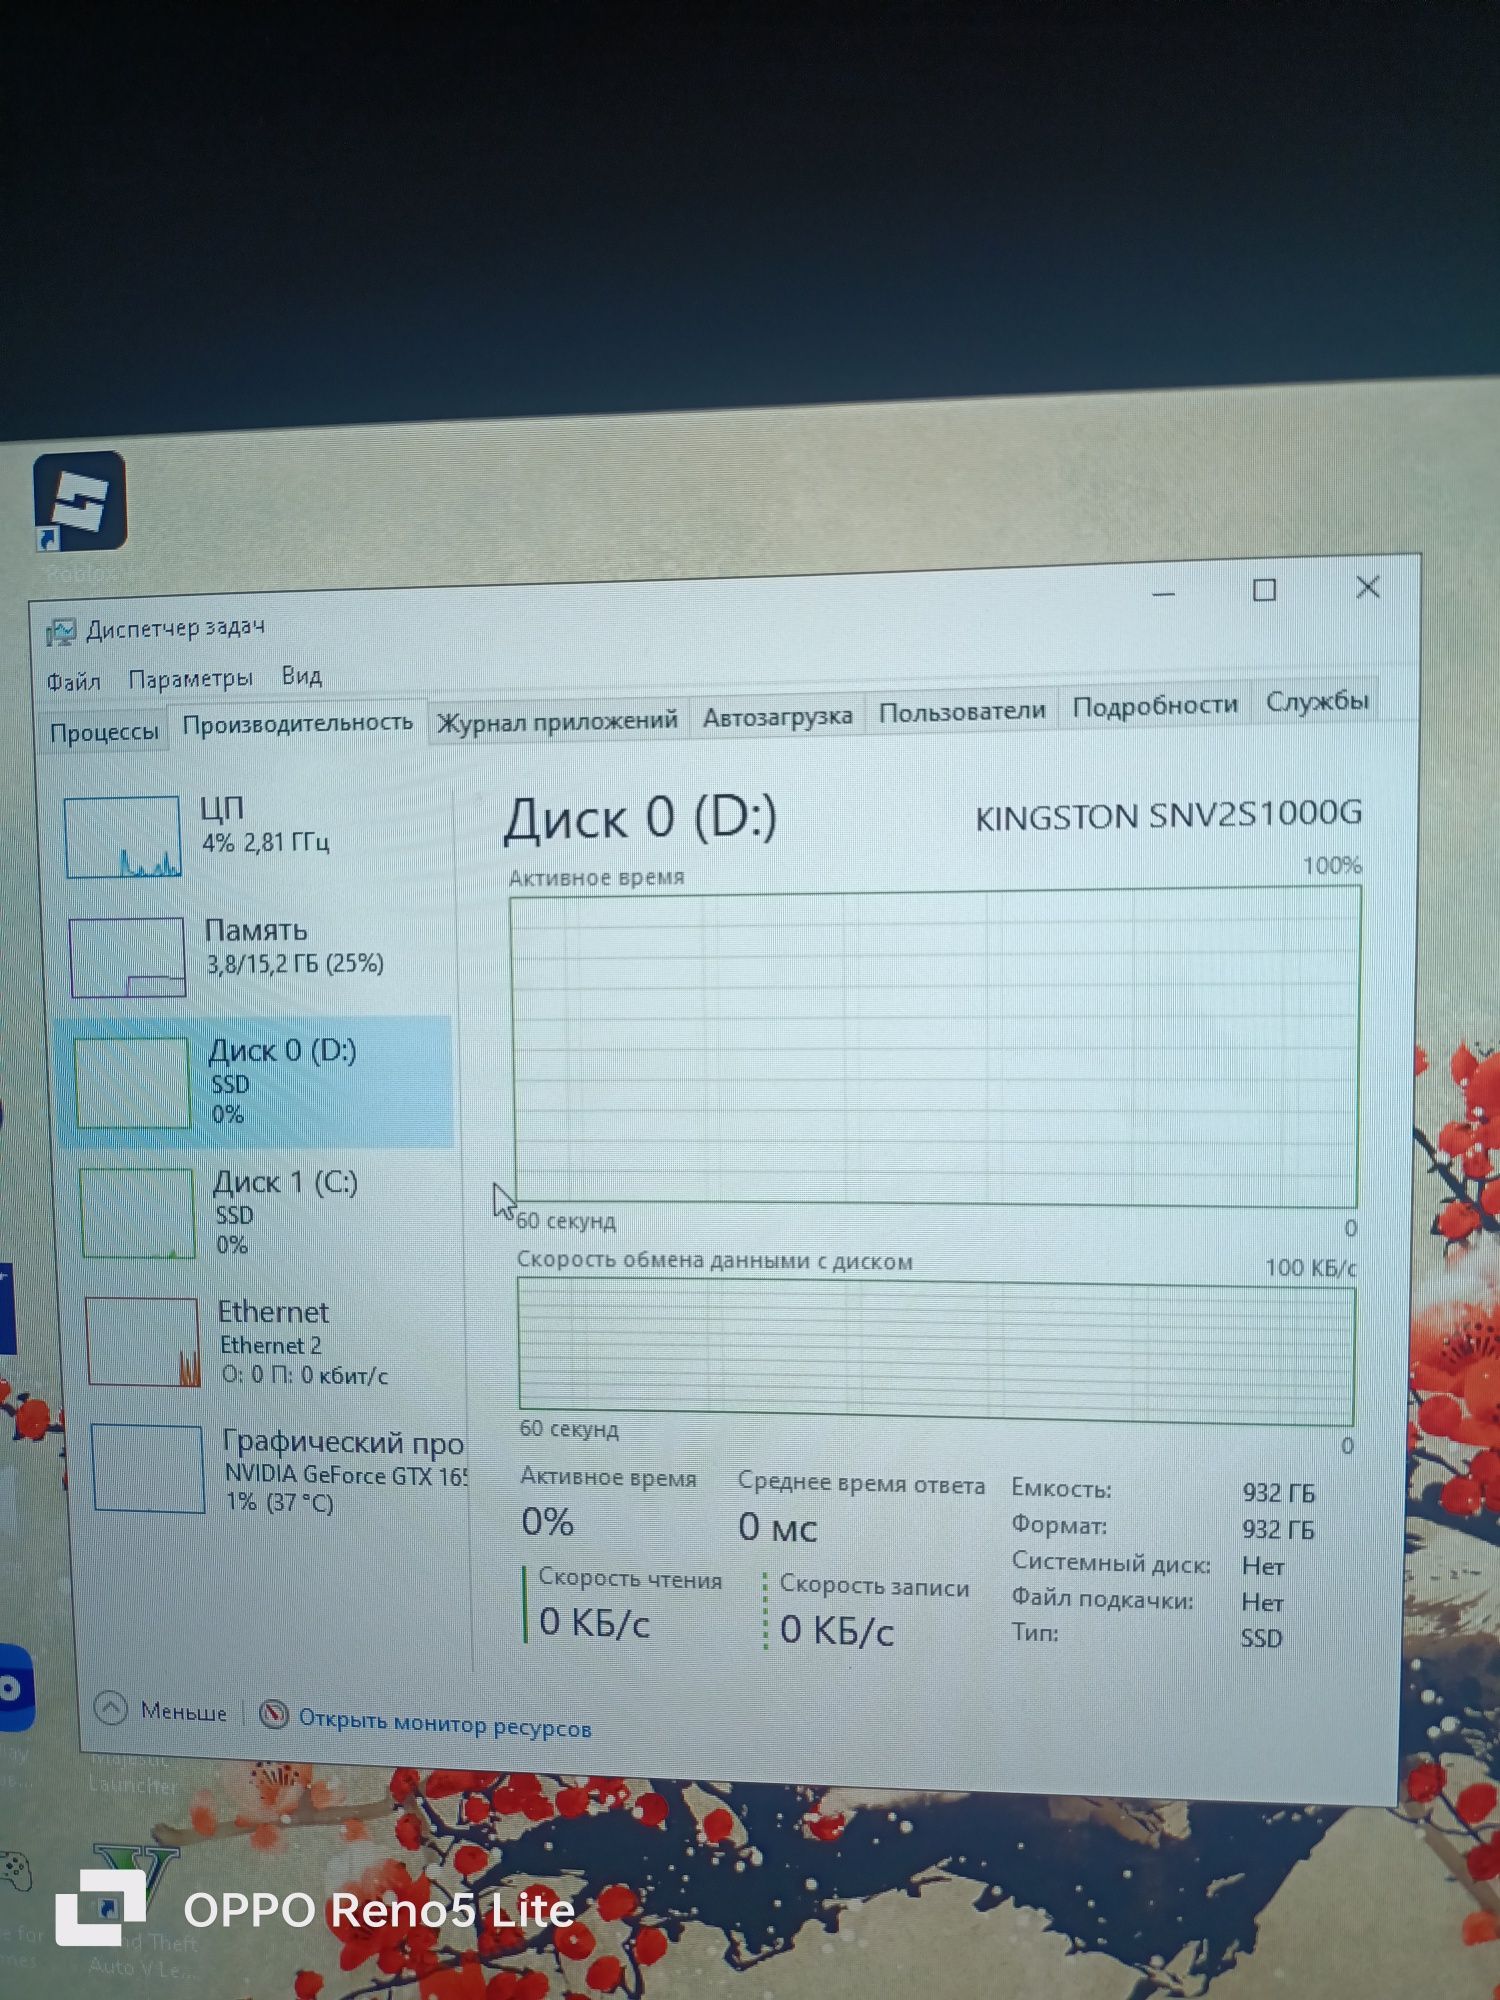Switch to the Процессы tab
The width and height of the screenshot is (1500, 2000).
point(104,732)
